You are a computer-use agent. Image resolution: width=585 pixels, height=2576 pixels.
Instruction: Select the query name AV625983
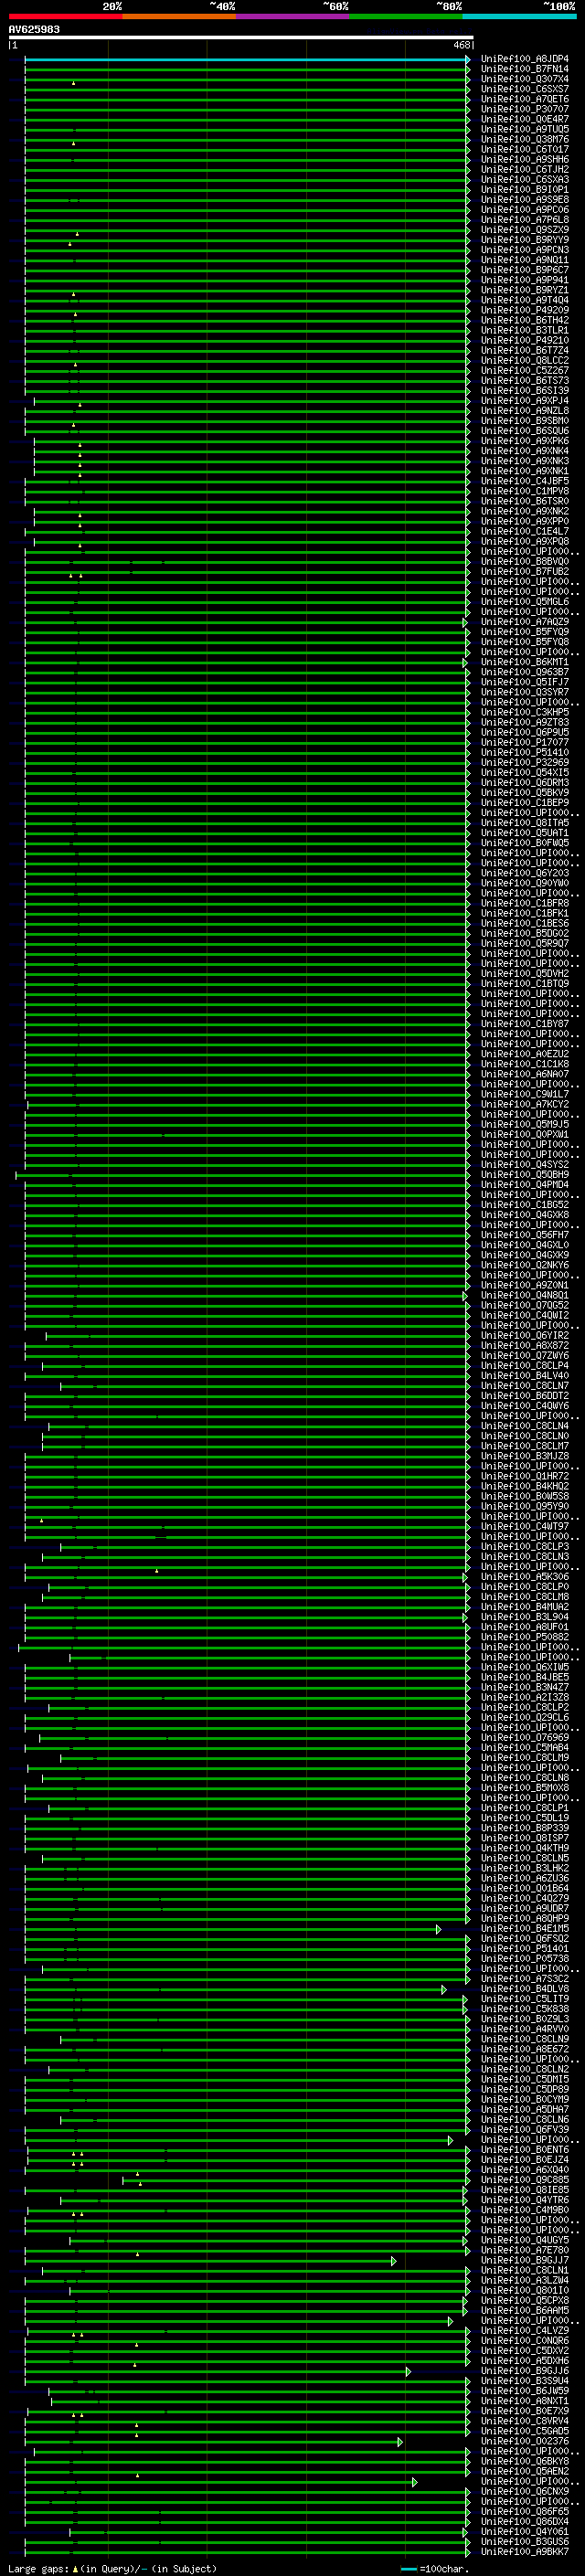tap(34, 30)
